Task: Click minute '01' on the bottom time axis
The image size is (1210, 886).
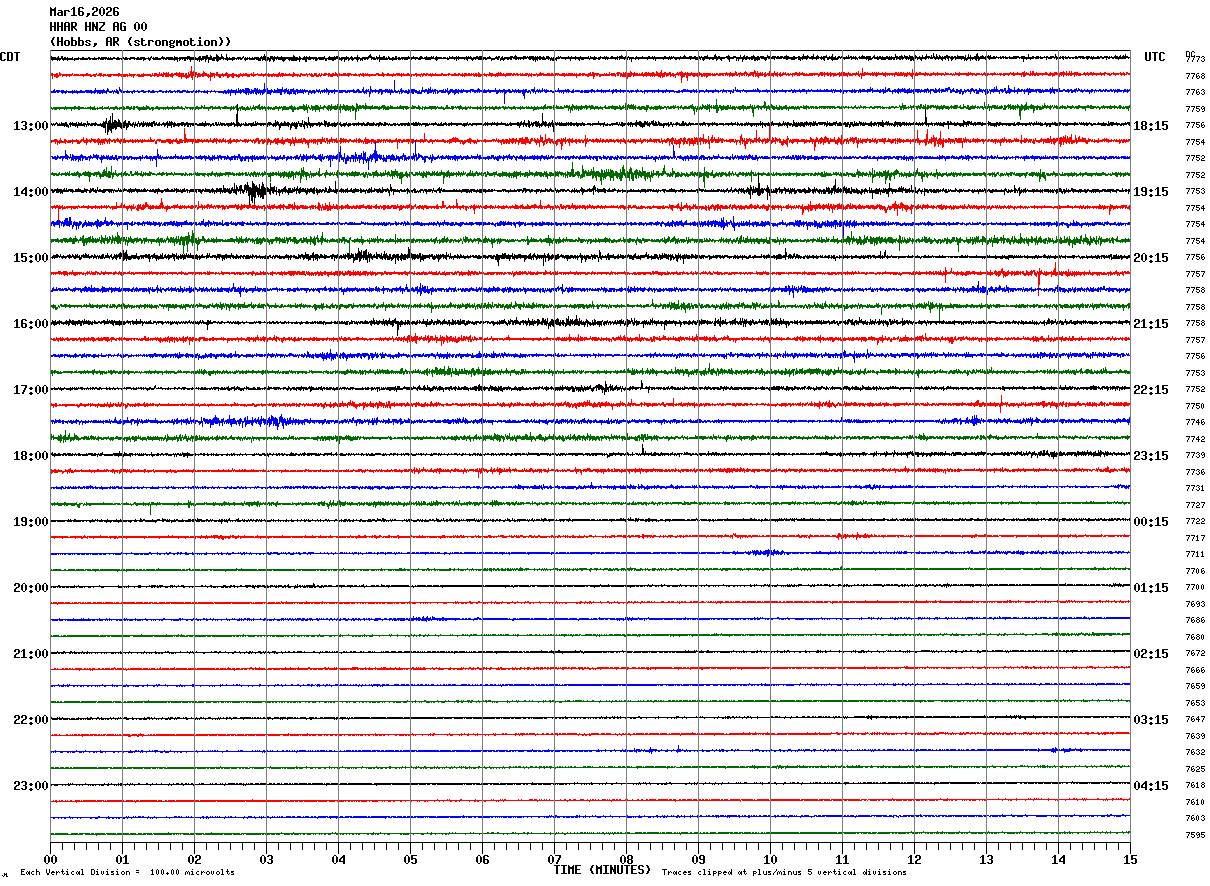Action: point(122,860)
